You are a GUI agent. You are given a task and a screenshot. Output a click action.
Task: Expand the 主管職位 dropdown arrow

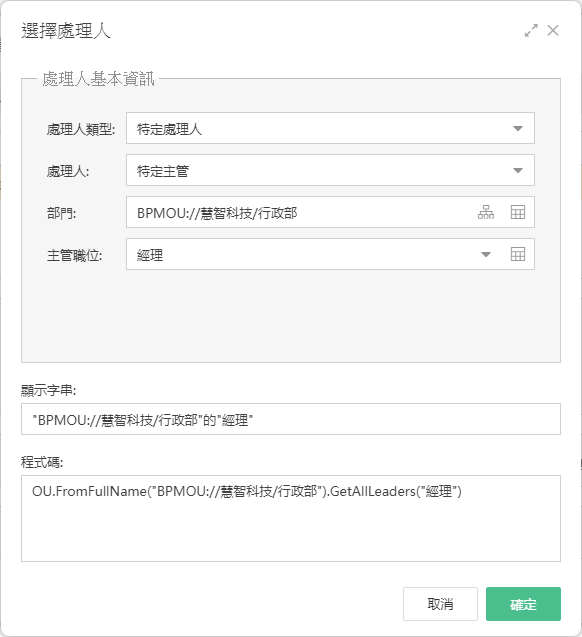pyautogui.click(x=486, y=254)
